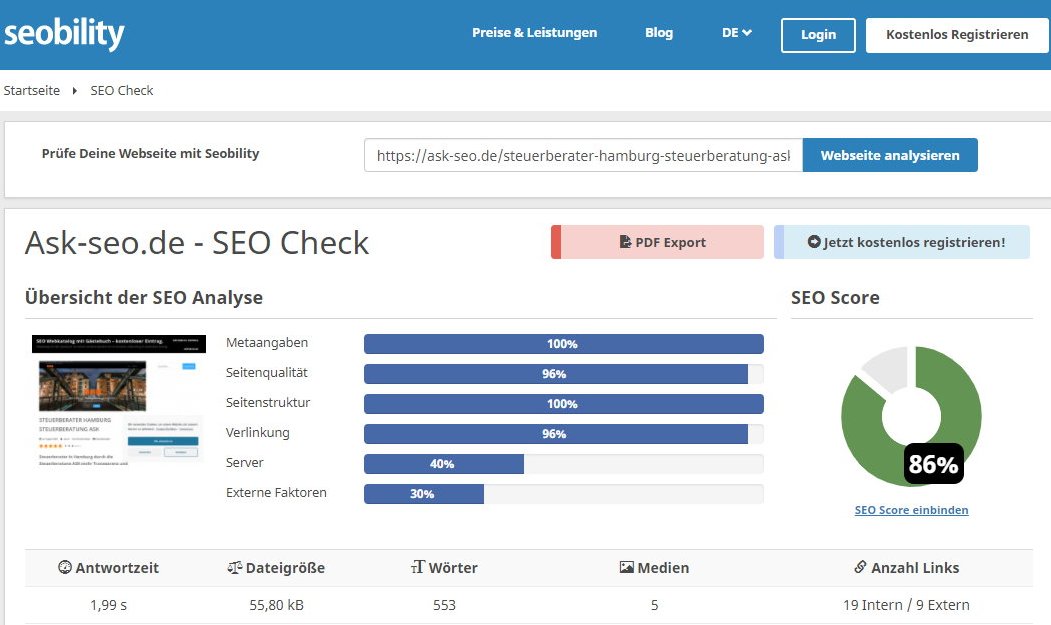
Task: Click the Server 40% progress bar
Action: (564, 464)
